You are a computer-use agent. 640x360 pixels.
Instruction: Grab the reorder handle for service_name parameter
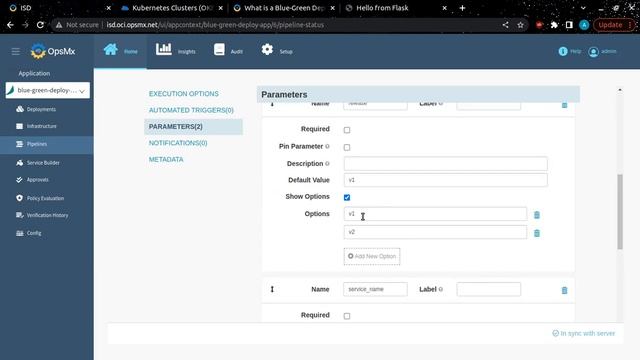coord(272,289)
